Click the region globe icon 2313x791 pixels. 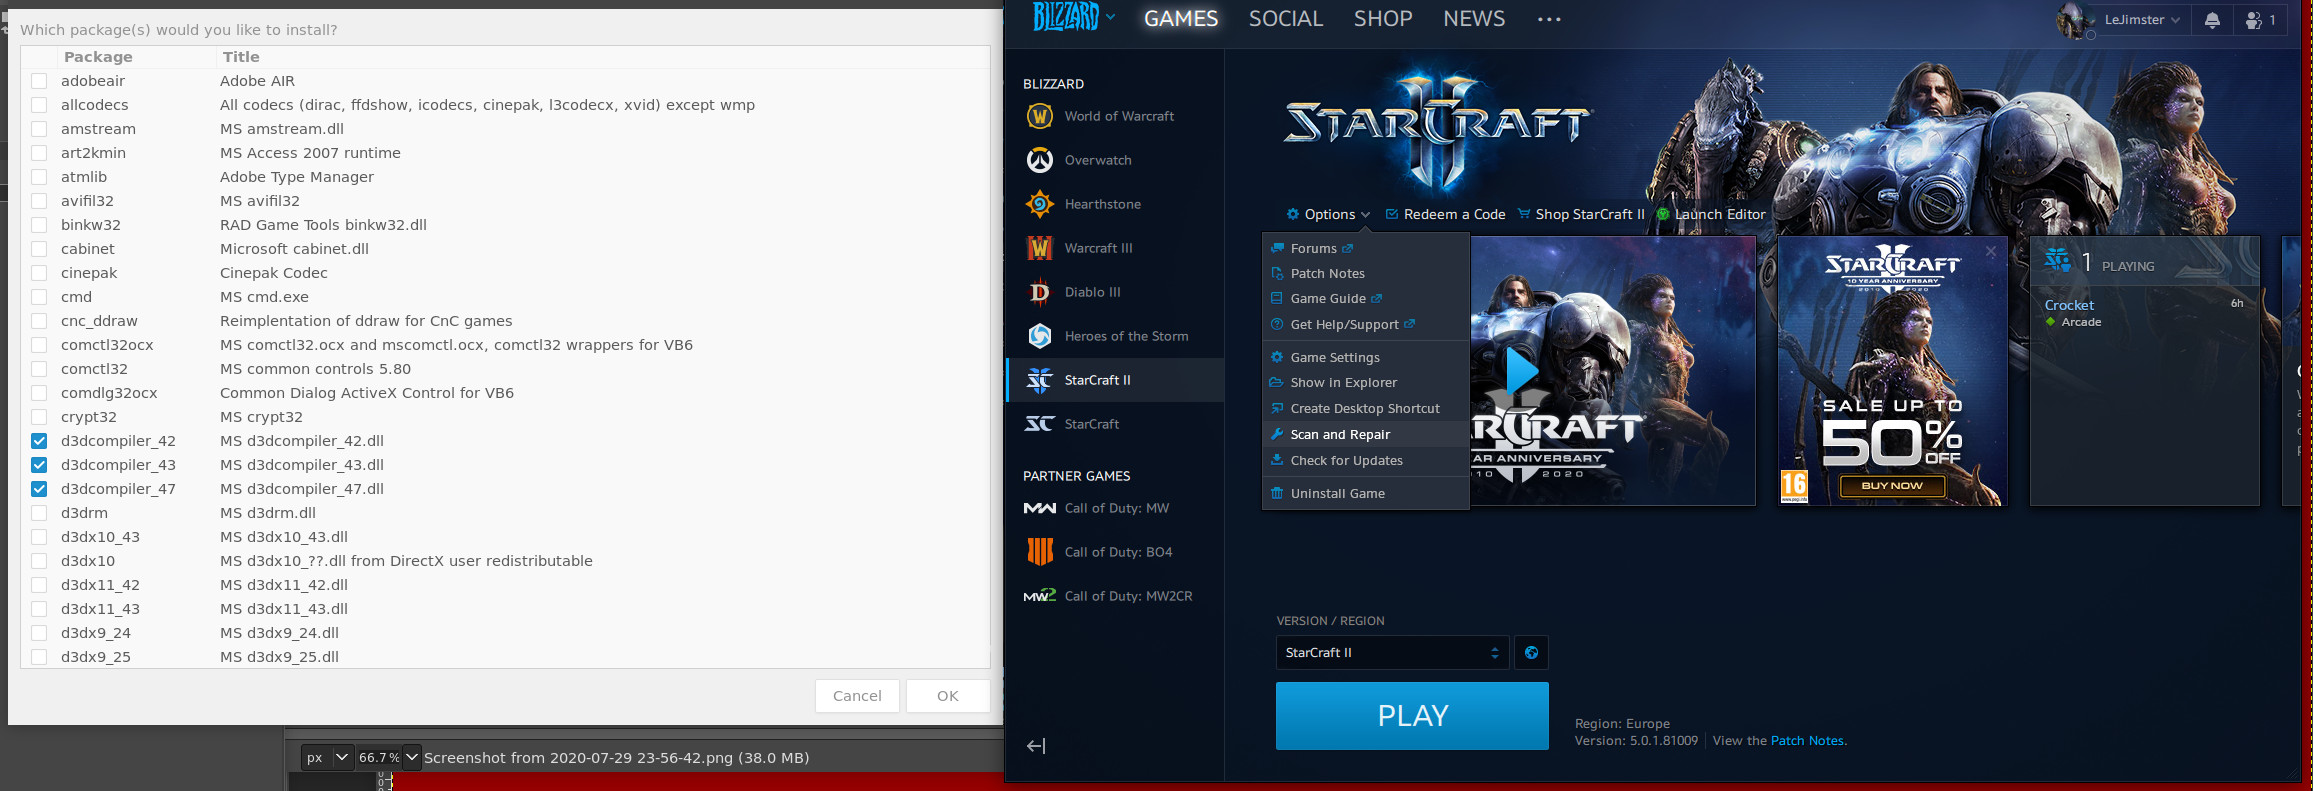coord(1531,653)
